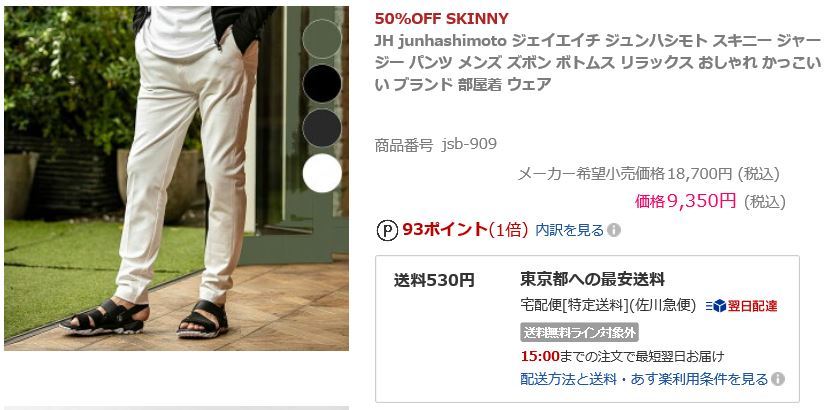This screenshot has width=838, height=410.
Task: Open 配送方法と送料・あす楽利用条件を見る link
Action: (644, 379)
